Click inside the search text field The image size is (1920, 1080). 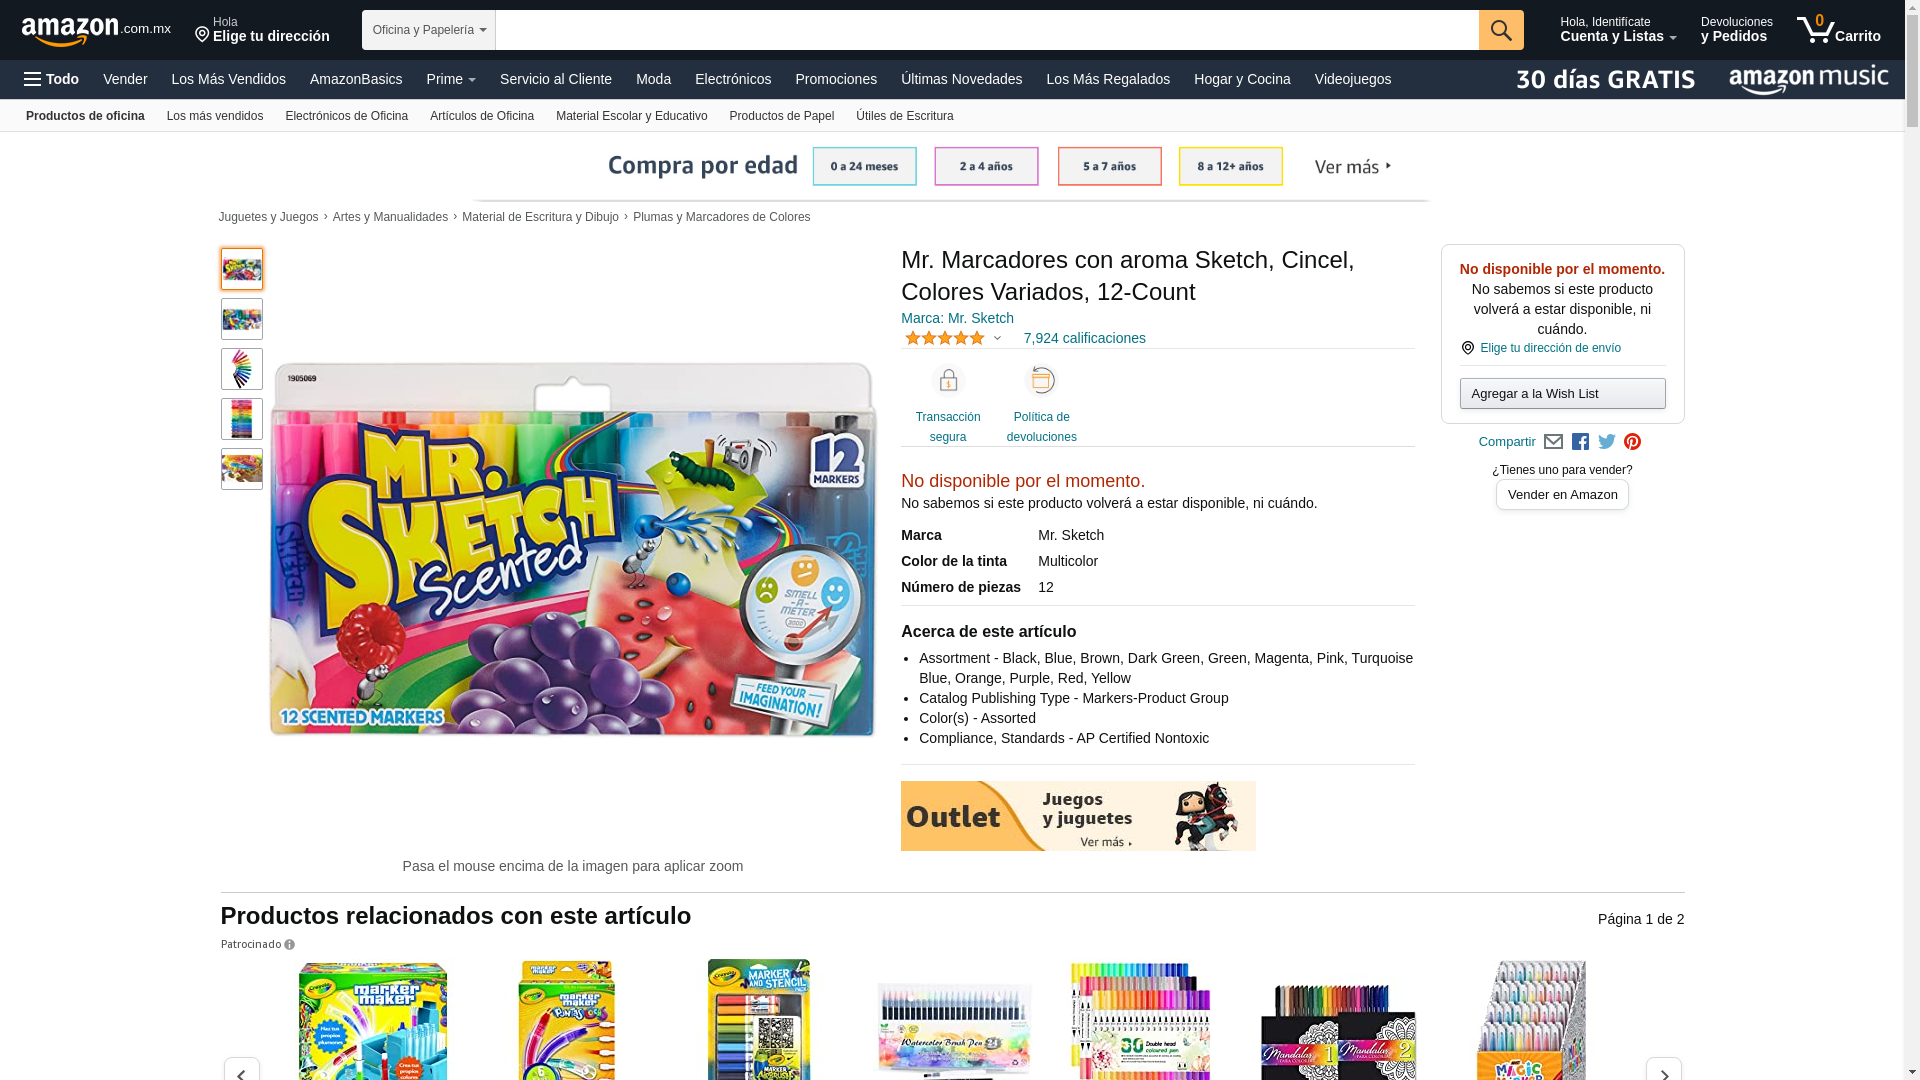click(987, 30)
